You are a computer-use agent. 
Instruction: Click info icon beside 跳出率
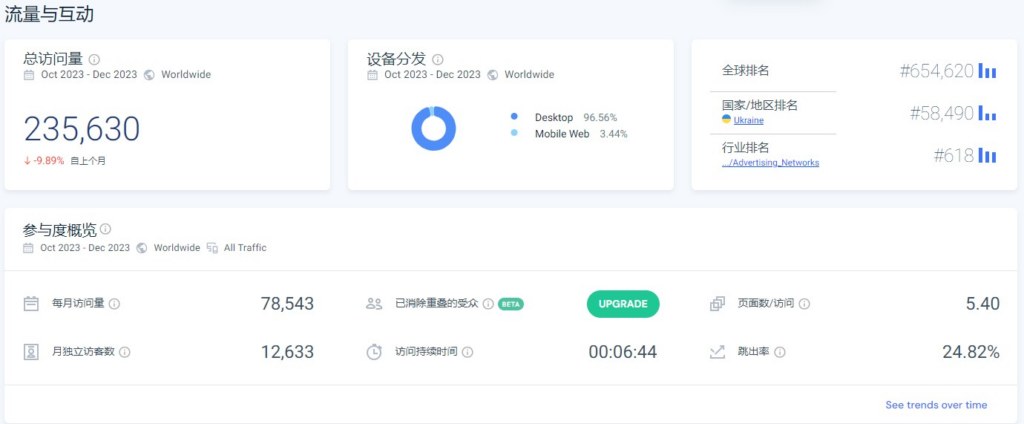click(780, 352)
